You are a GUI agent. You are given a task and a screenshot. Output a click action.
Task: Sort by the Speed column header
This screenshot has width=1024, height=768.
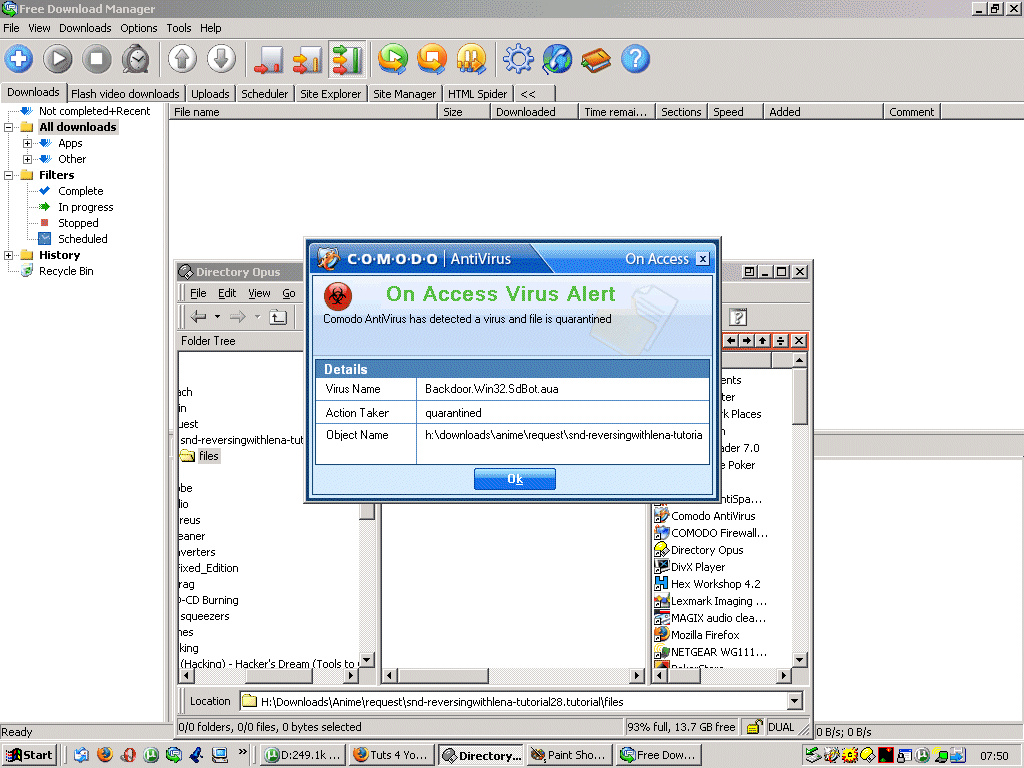tap(735, 112)
